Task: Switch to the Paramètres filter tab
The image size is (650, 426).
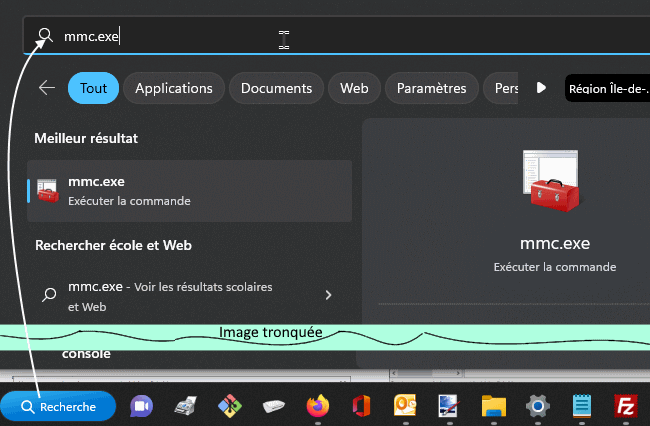Action: [x=432, y=88]
